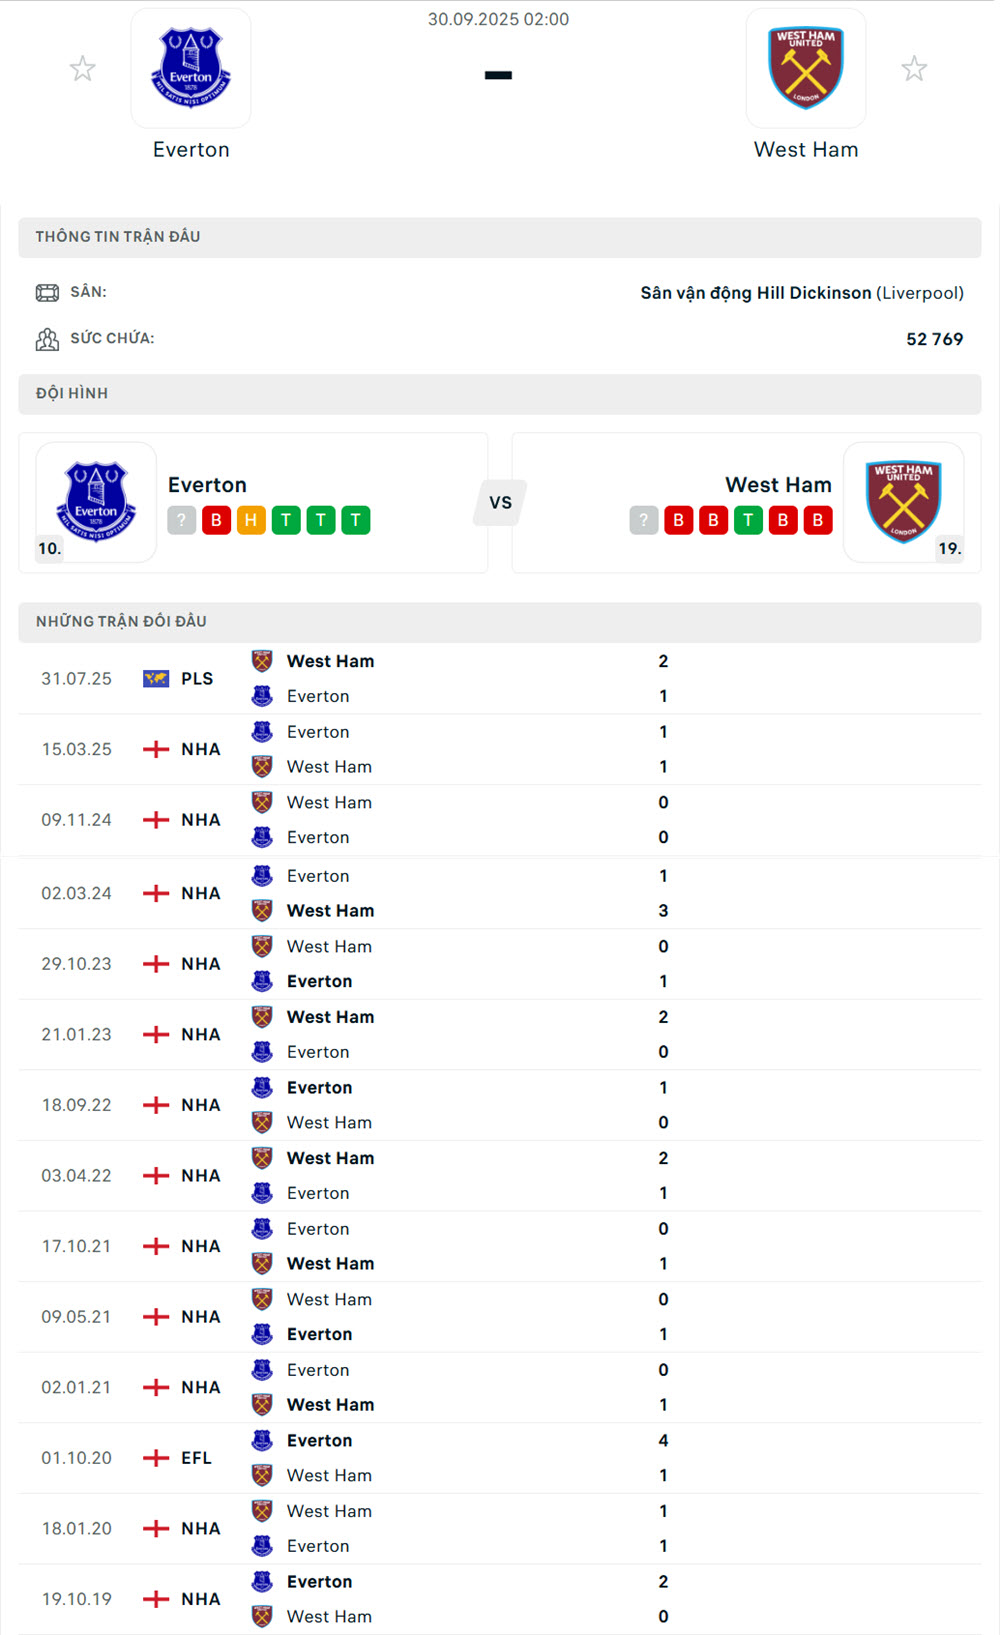Screen dimensions: 1000x1635
Task: Open the Everton link in the head-to-head list
Action: [x=318, y=696]
